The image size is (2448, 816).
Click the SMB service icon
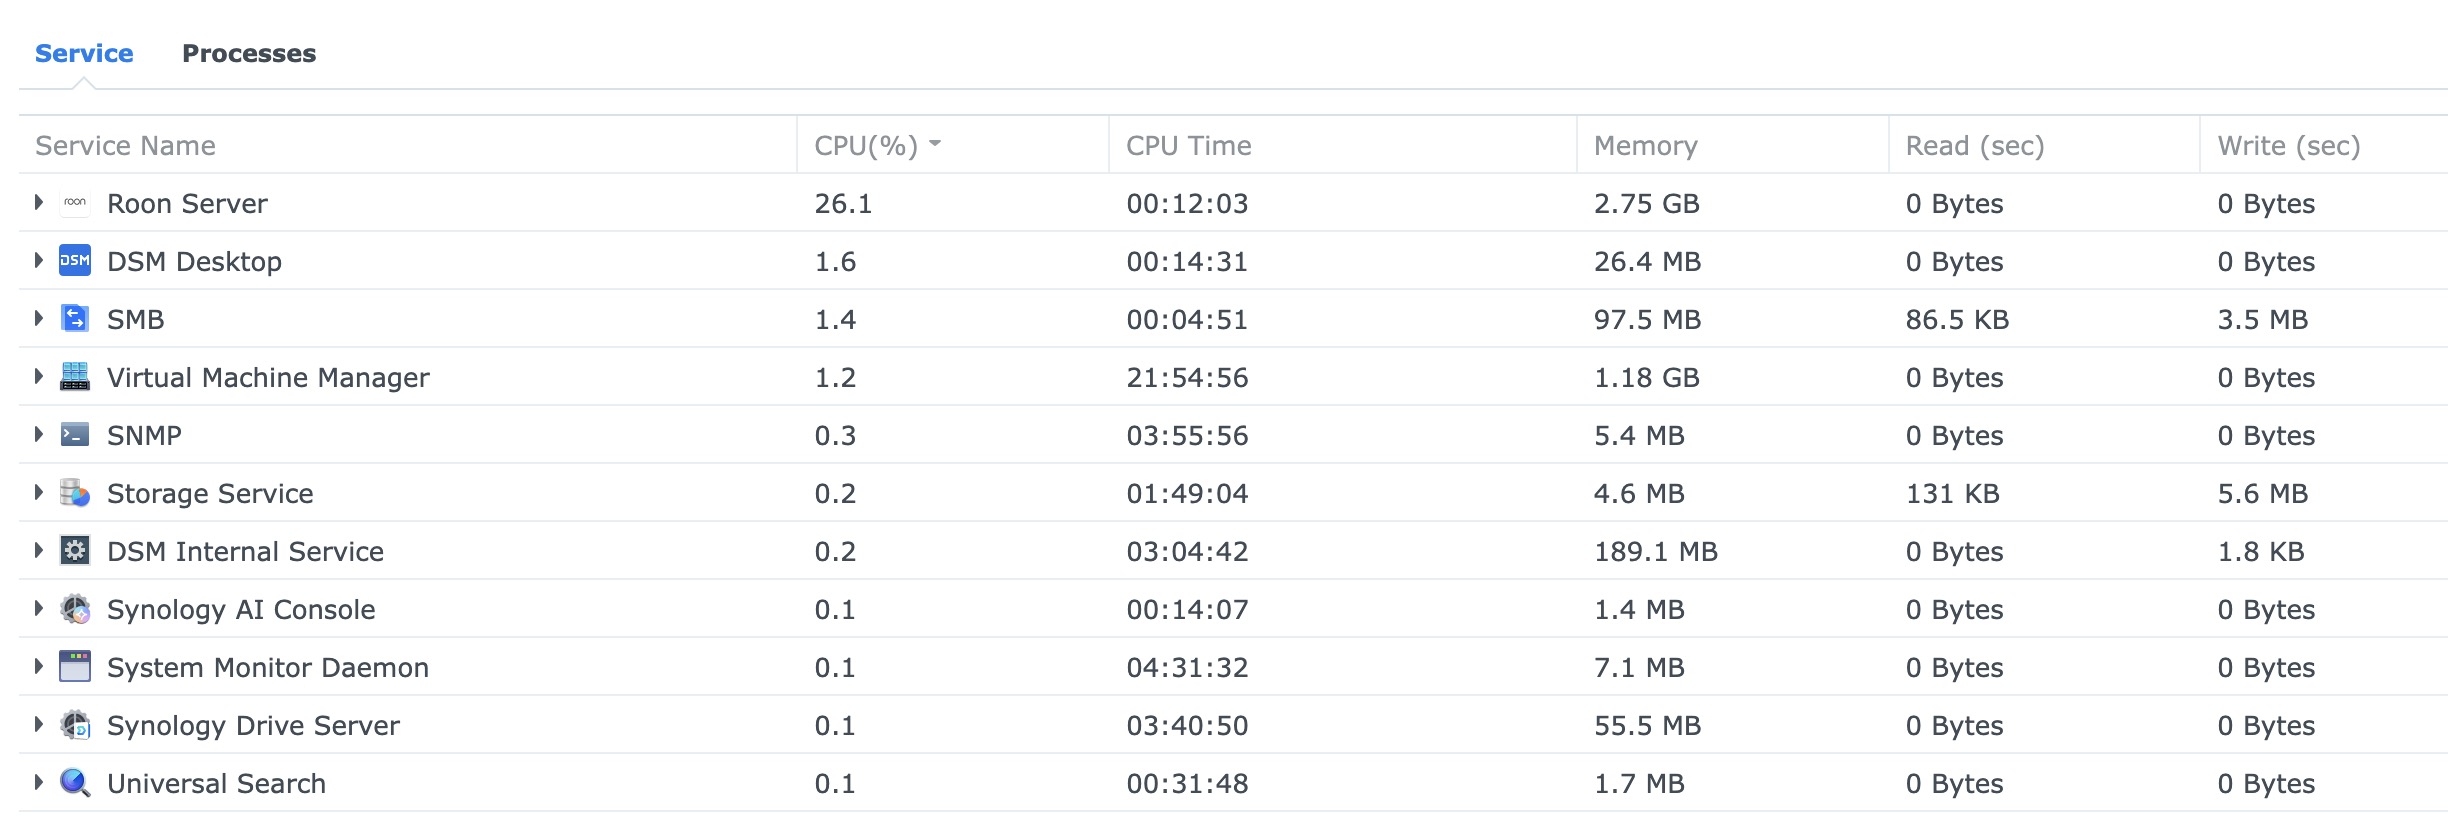75,319
